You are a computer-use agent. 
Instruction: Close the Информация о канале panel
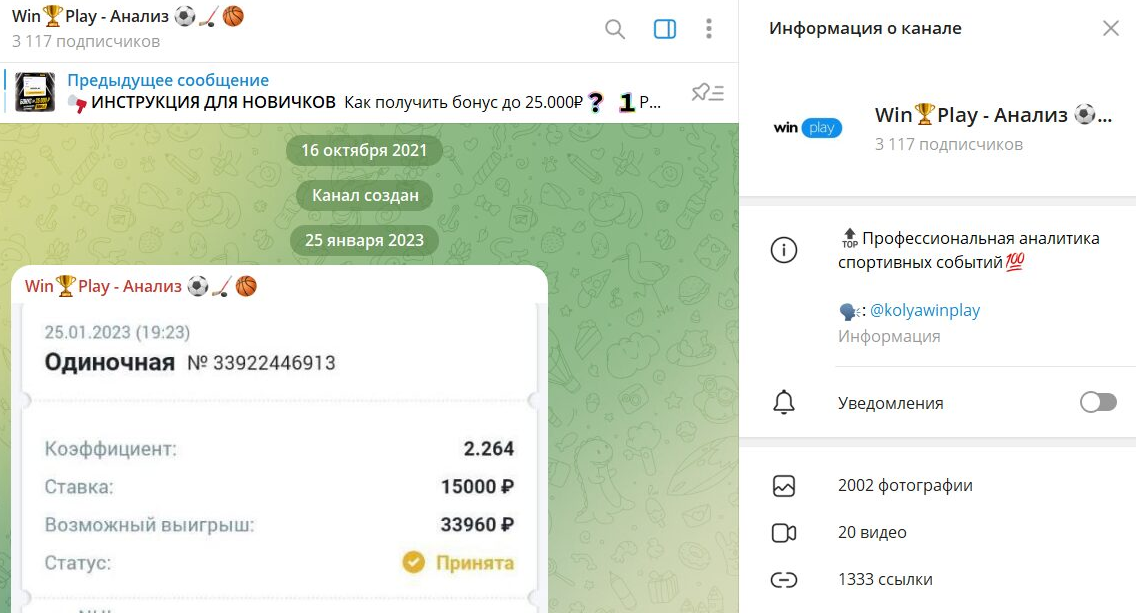(1110, 28)
